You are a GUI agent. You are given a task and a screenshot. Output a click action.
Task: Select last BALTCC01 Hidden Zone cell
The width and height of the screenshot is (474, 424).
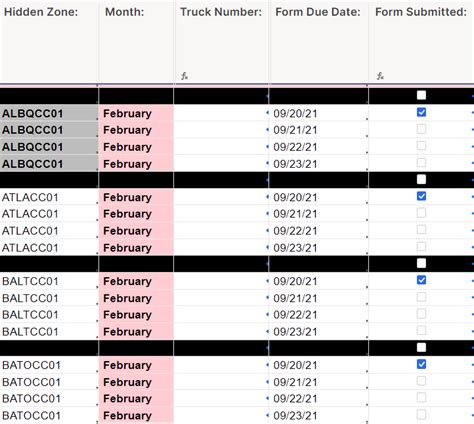(49, 332)
